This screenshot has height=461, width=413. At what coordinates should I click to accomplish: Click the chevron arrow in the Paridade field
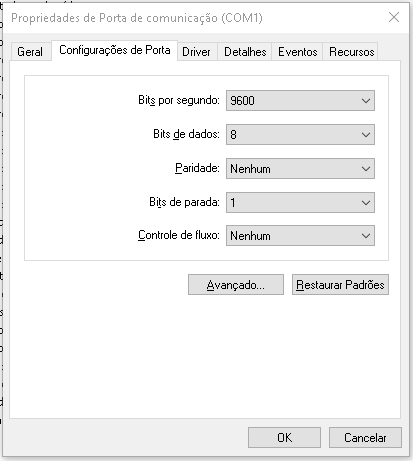(x=366, y=169)
